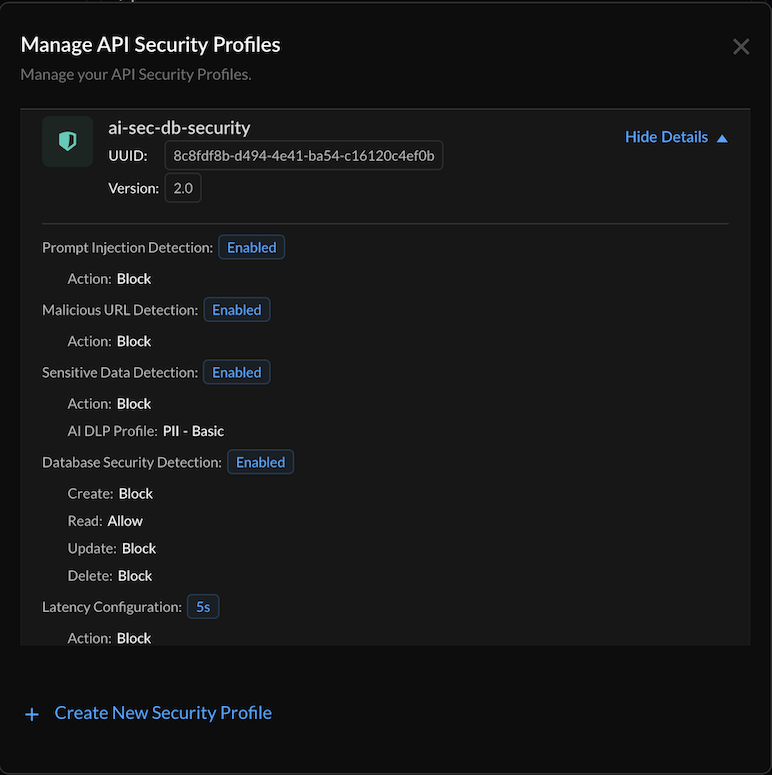Screen dimensions: 772x775
Task: Close the Manage API Security Profiles dialog
Action: pos(741,46)
